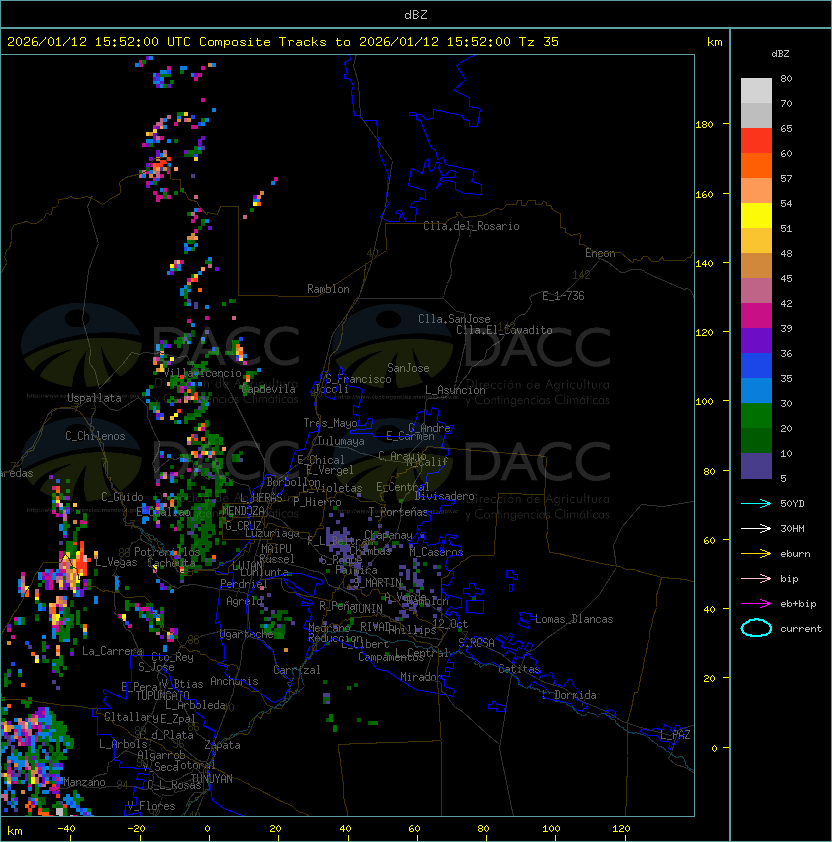832x842 pixels.
Task: Click the '30HM' legend label
Action: click(792, 528)
